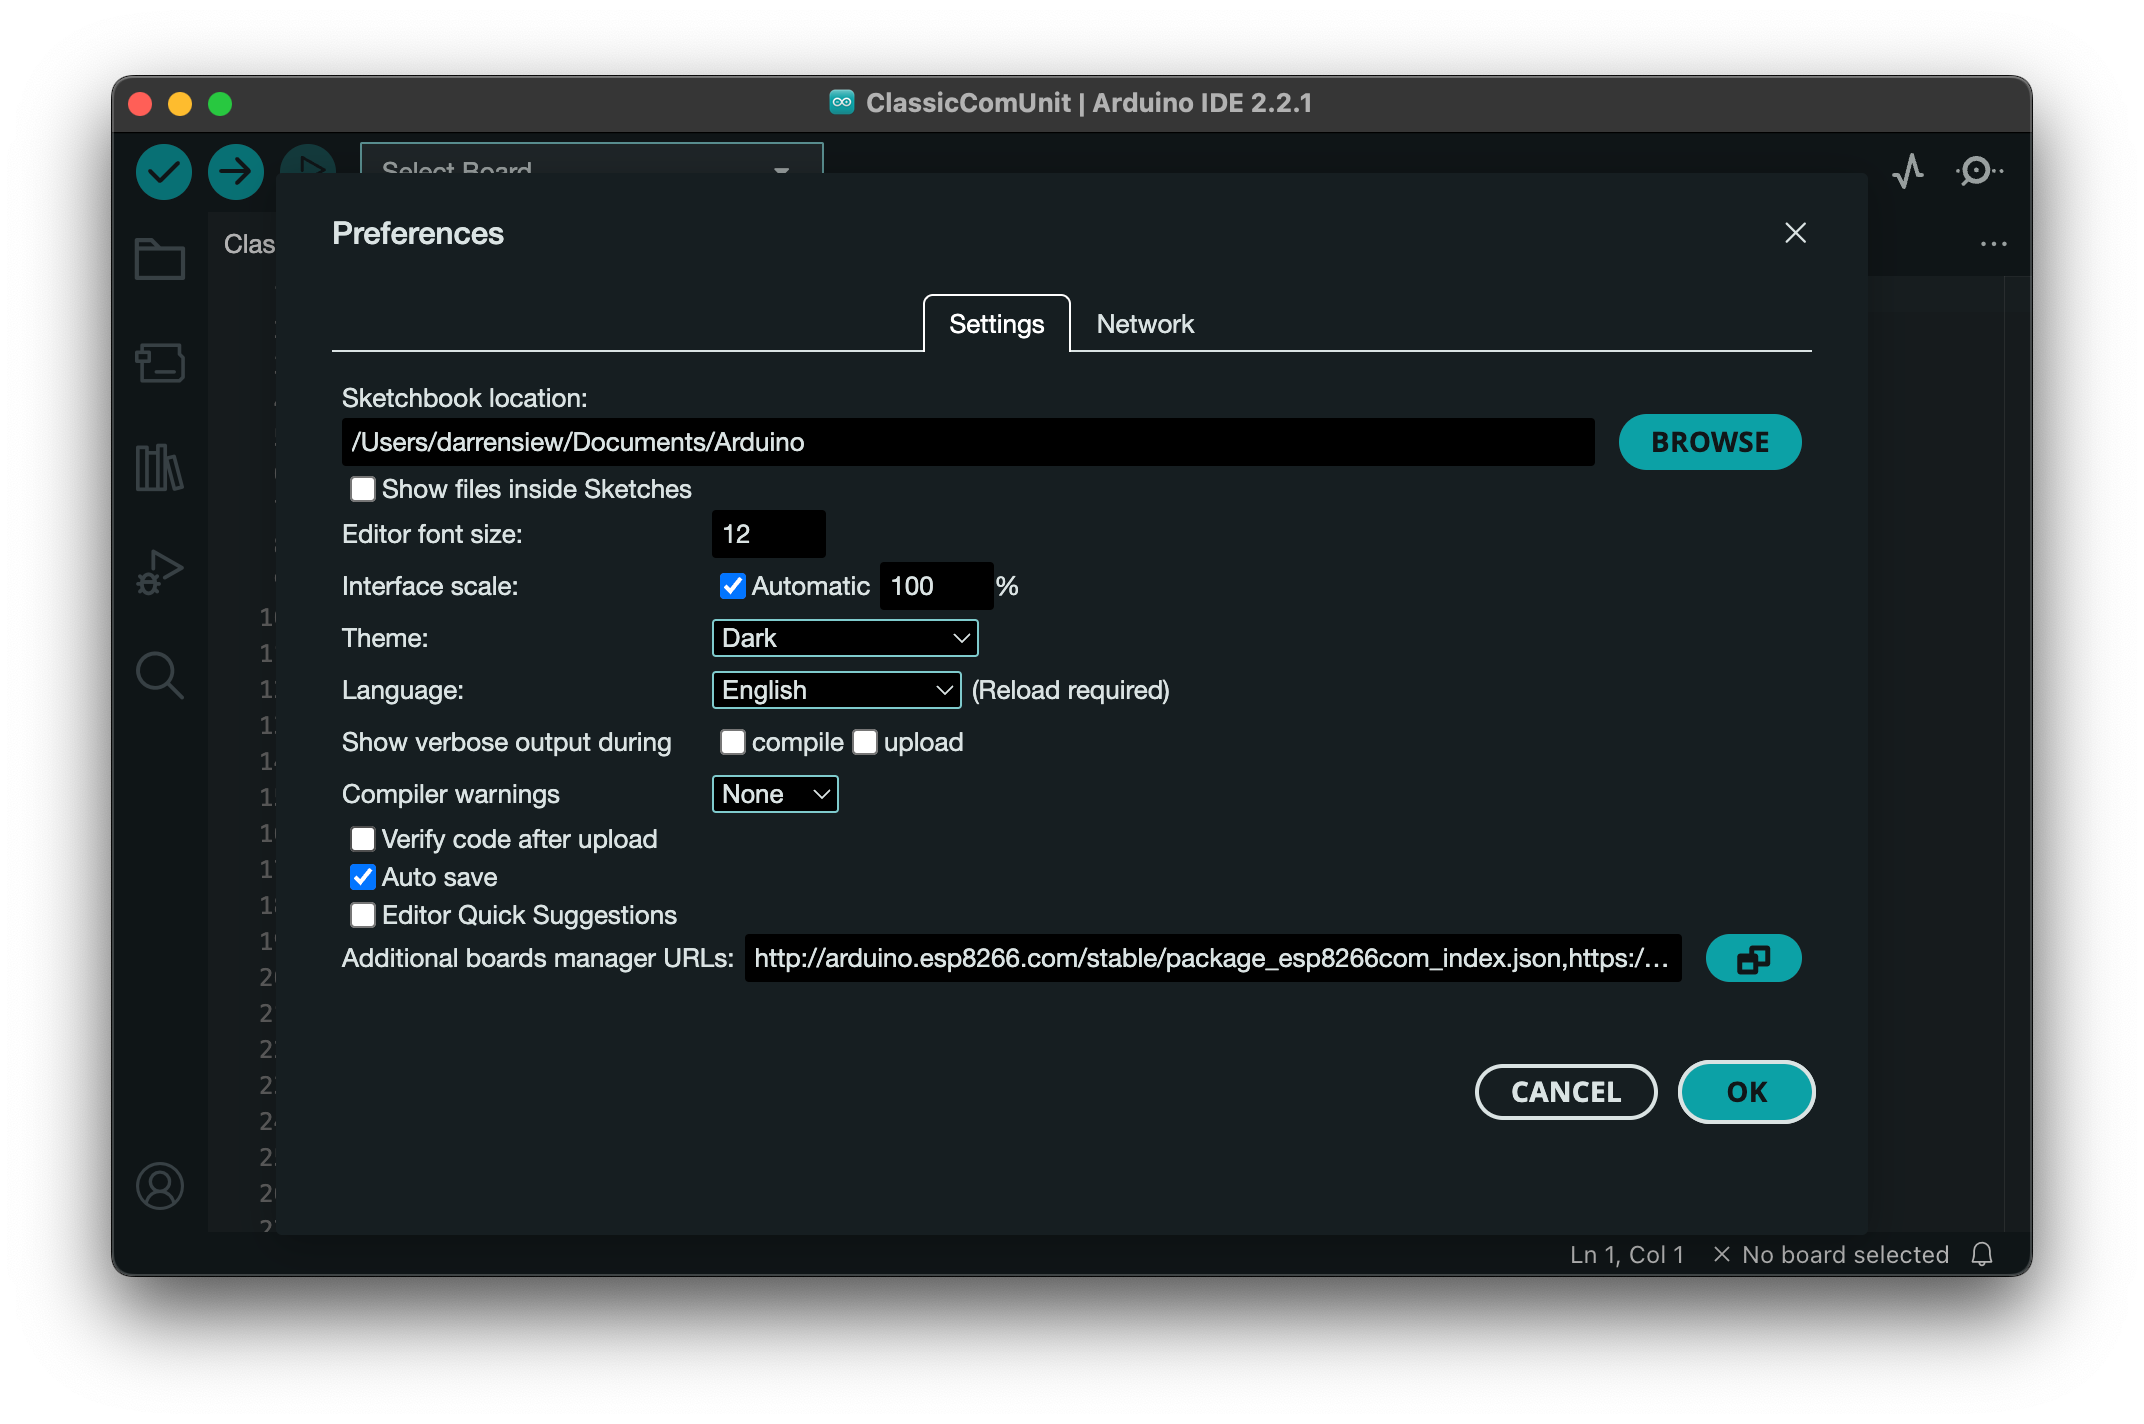Open the Library Manager sidebar icon
The height and width of the screenshot is (1424, 2144).
(160, 468)
